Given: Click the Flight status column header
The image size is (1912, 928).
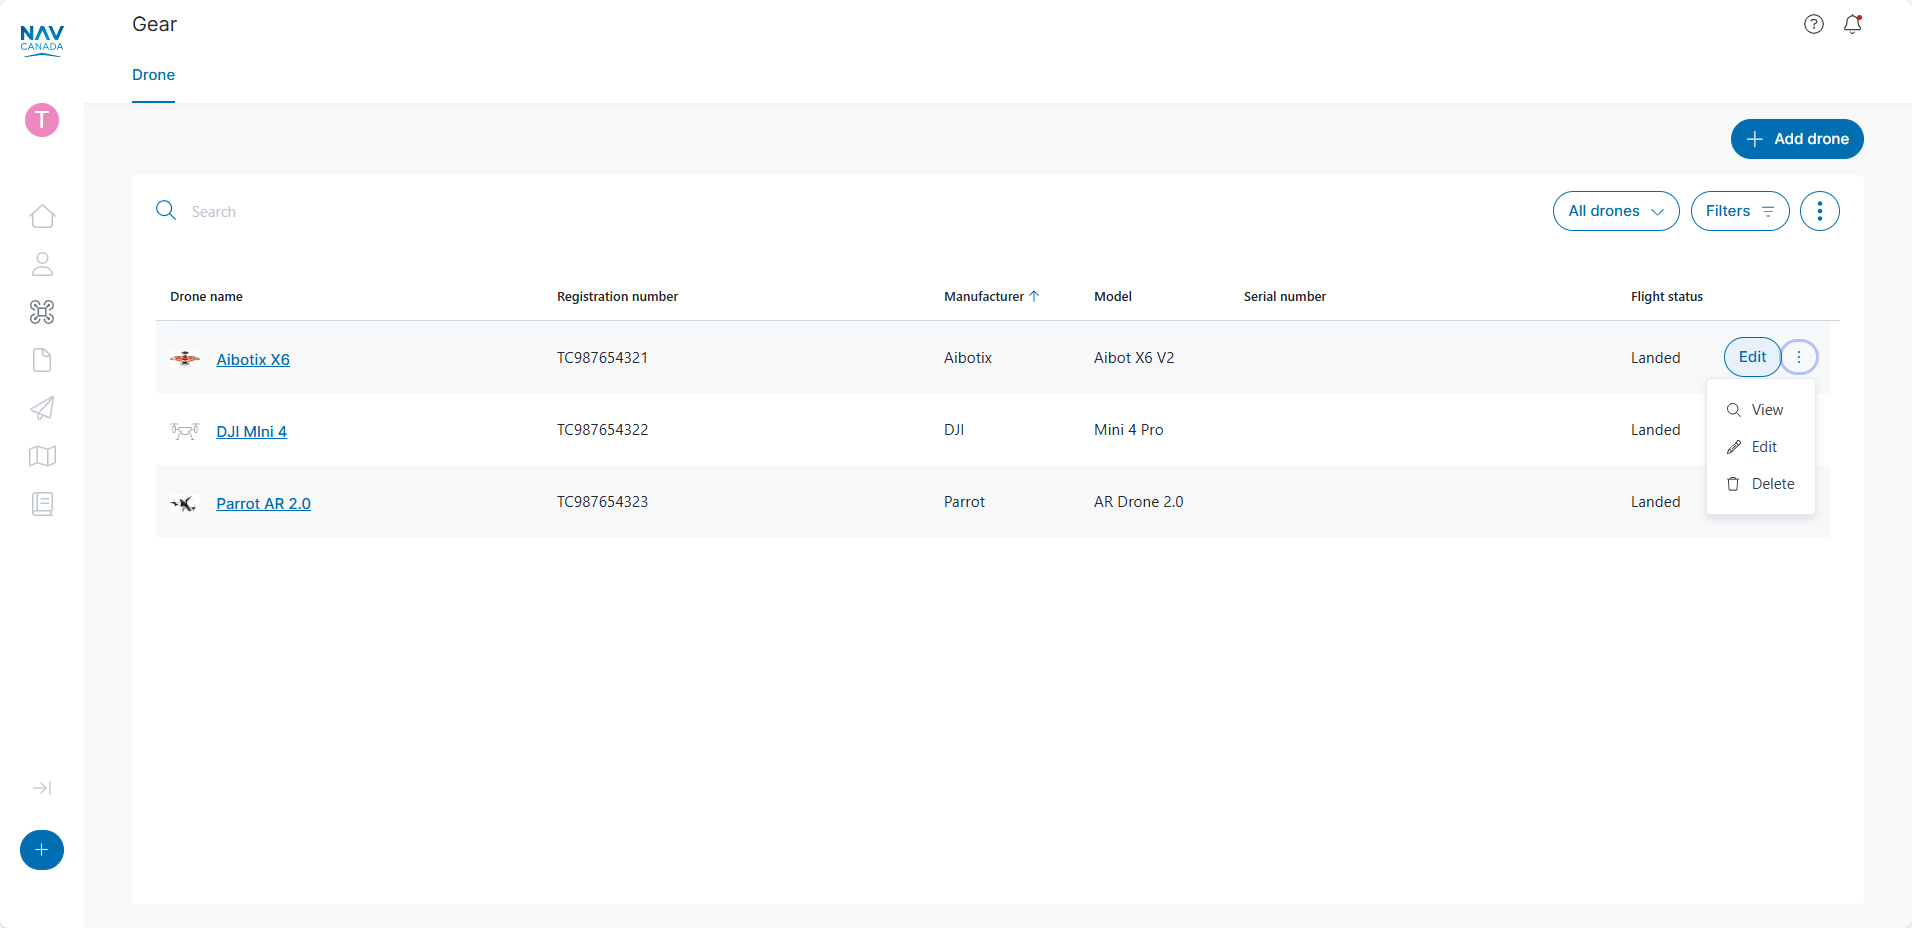Looking at the screenshot, I should (x=1667, y=296).
